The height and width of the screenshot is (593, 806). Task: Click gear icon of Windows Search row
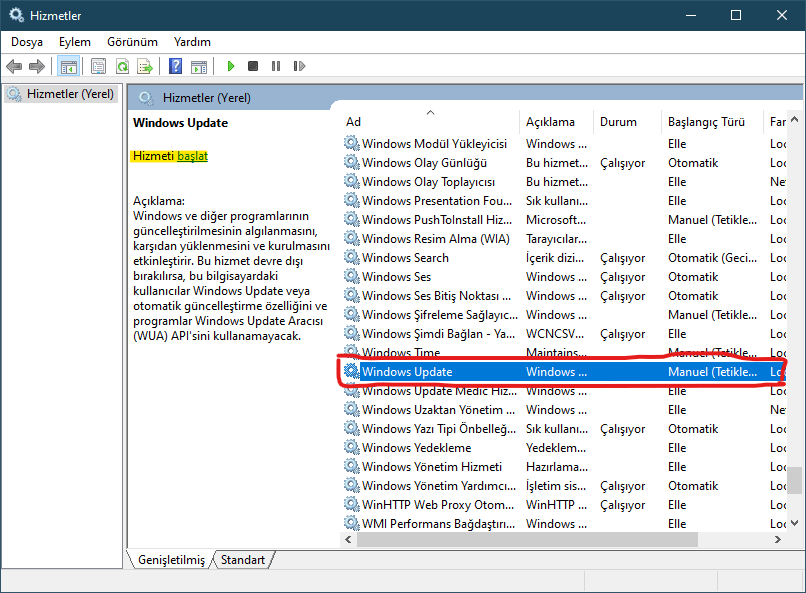[x=352, y=257]
